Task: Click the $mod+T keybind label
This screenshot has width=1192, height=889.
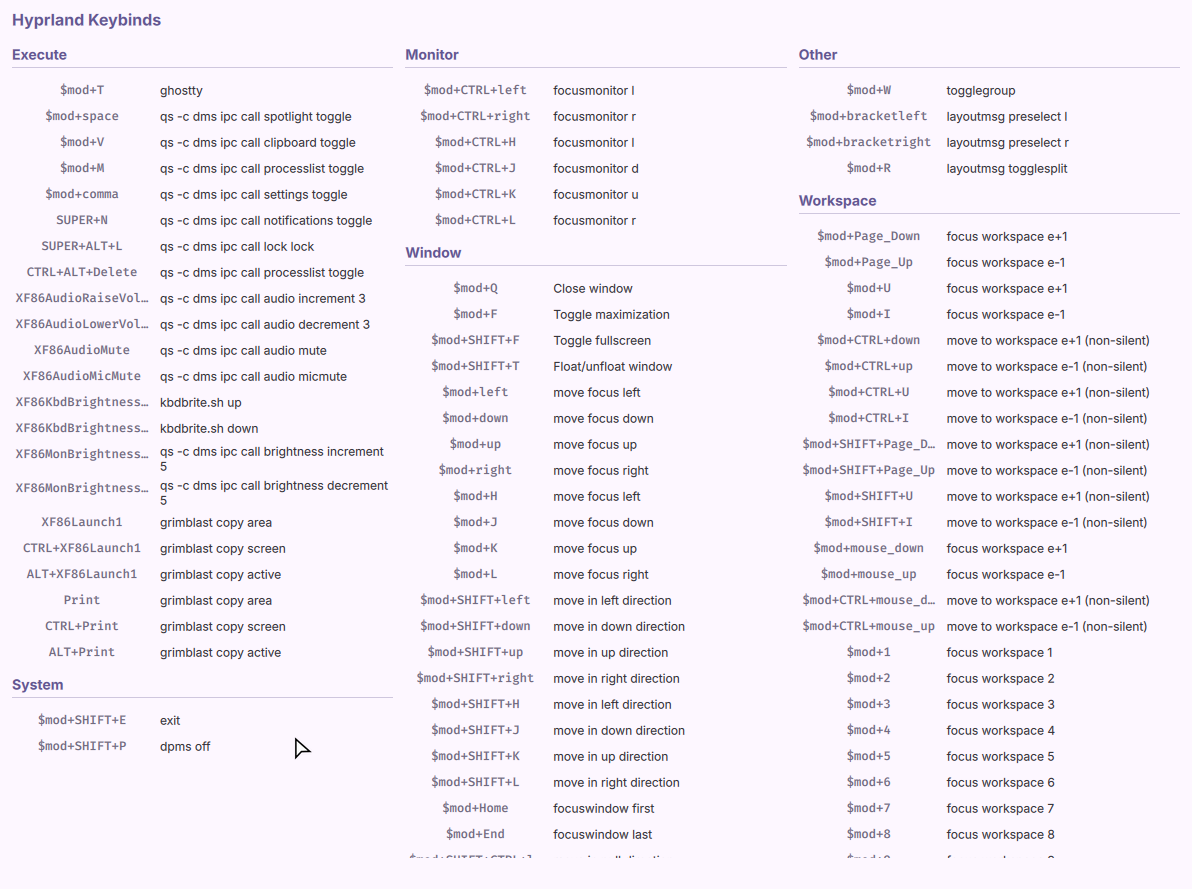Action: 82,90
